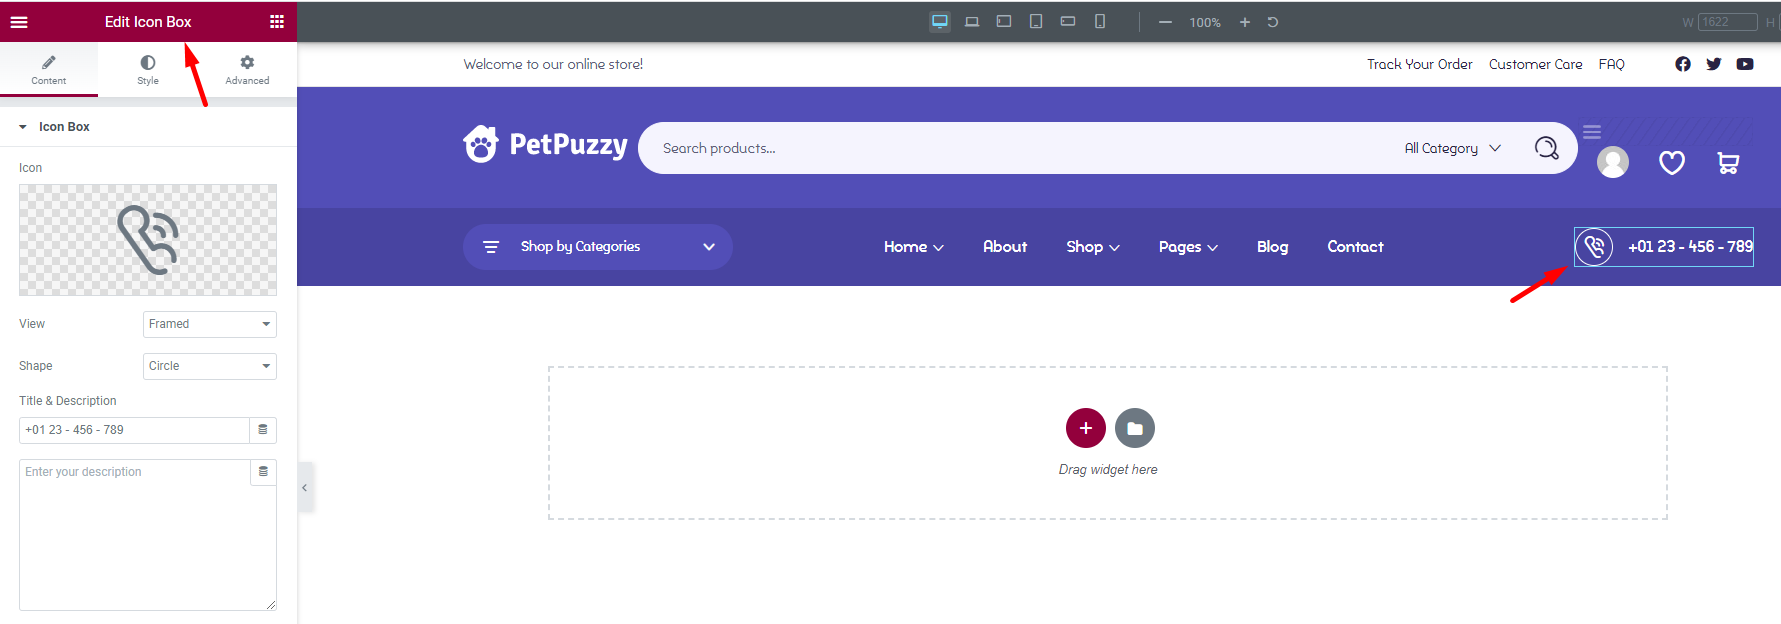This screenshot has height=624, width=1781.
Task: Zoom out the preview with minus
Action: pyautogui.click(x=1165, y=22)
